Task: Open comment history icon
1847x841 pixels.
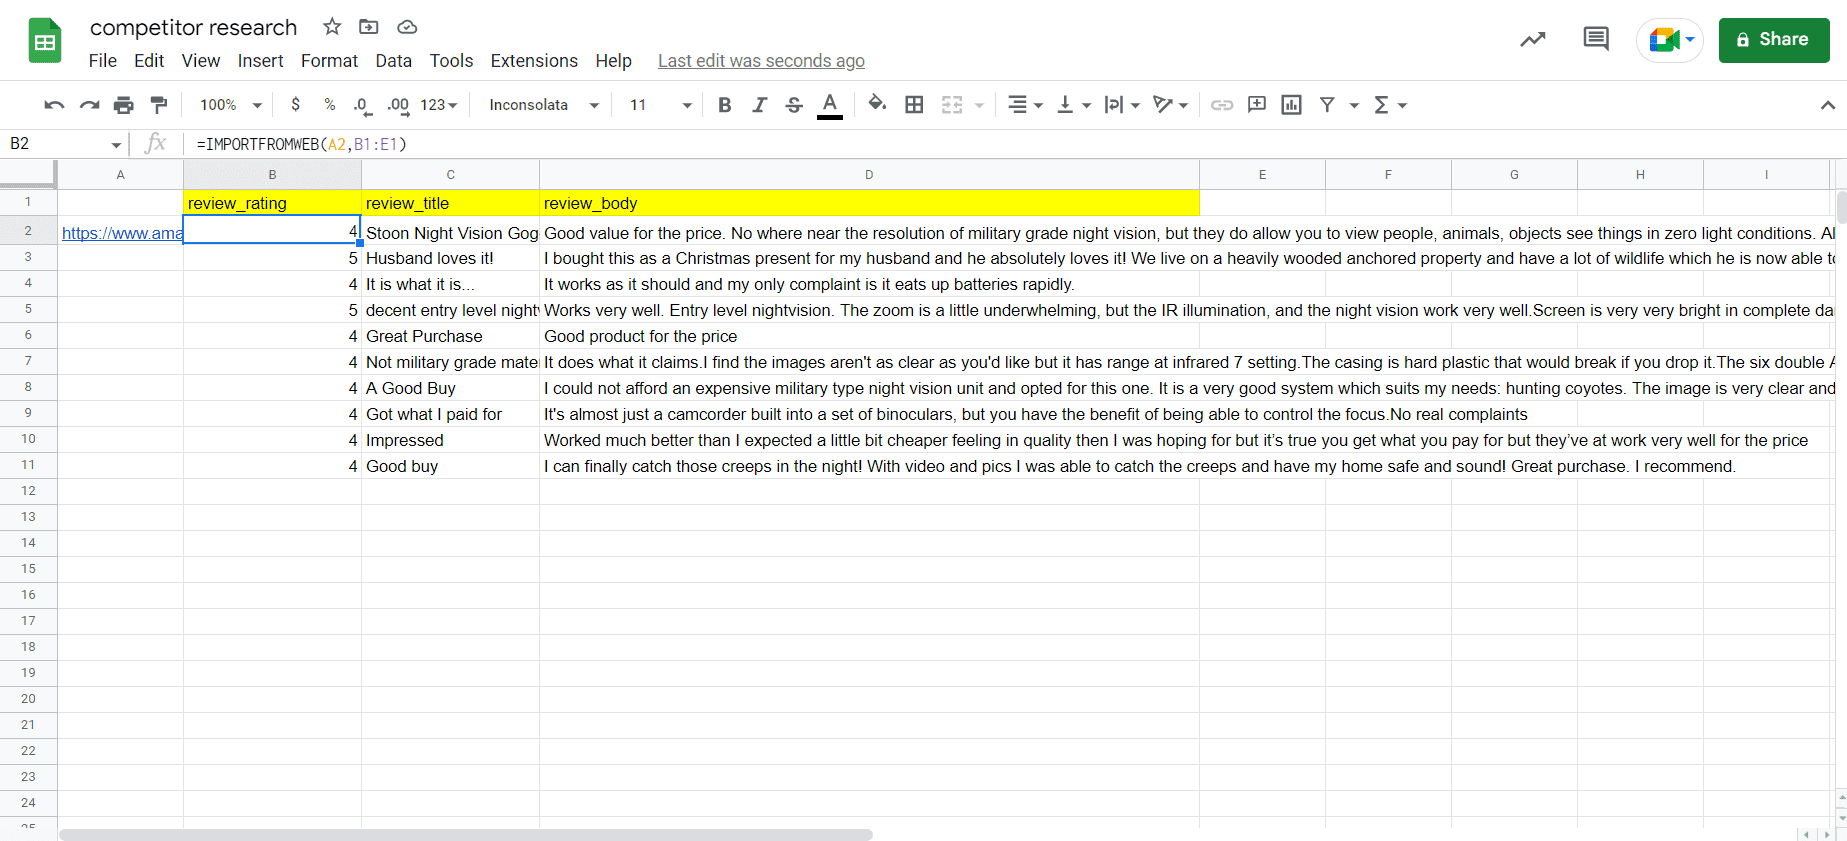Action: coord(1596,40)
